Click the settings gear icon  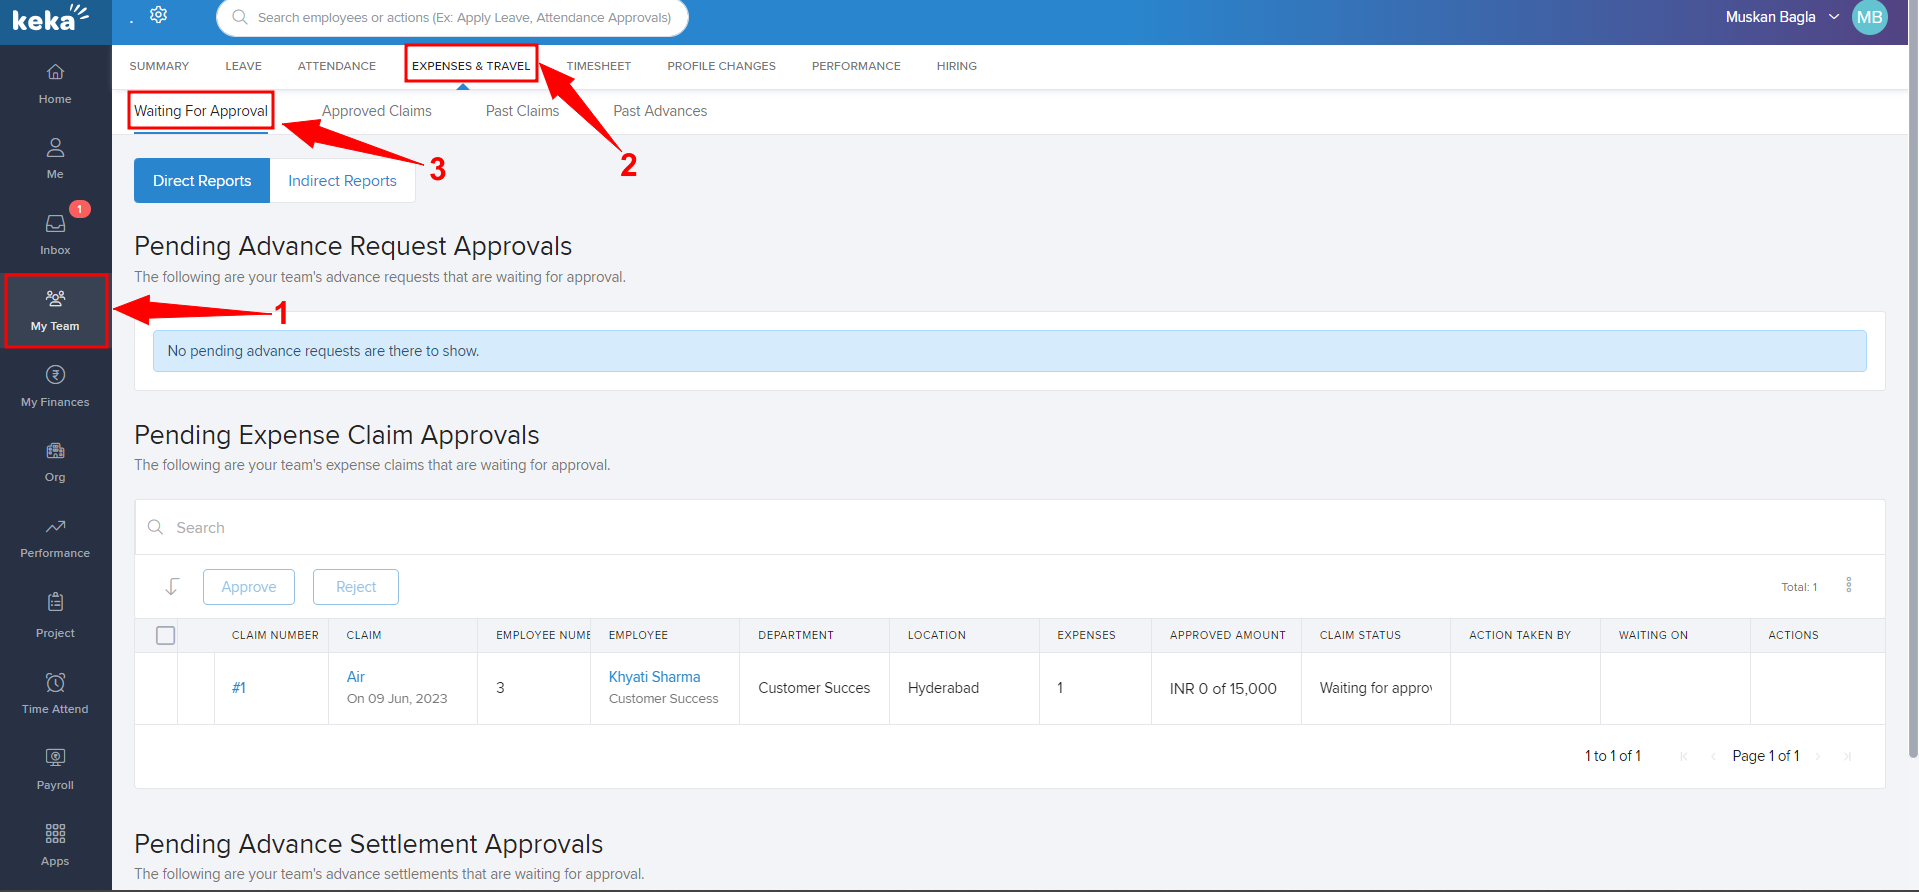(x=158, y=15)
